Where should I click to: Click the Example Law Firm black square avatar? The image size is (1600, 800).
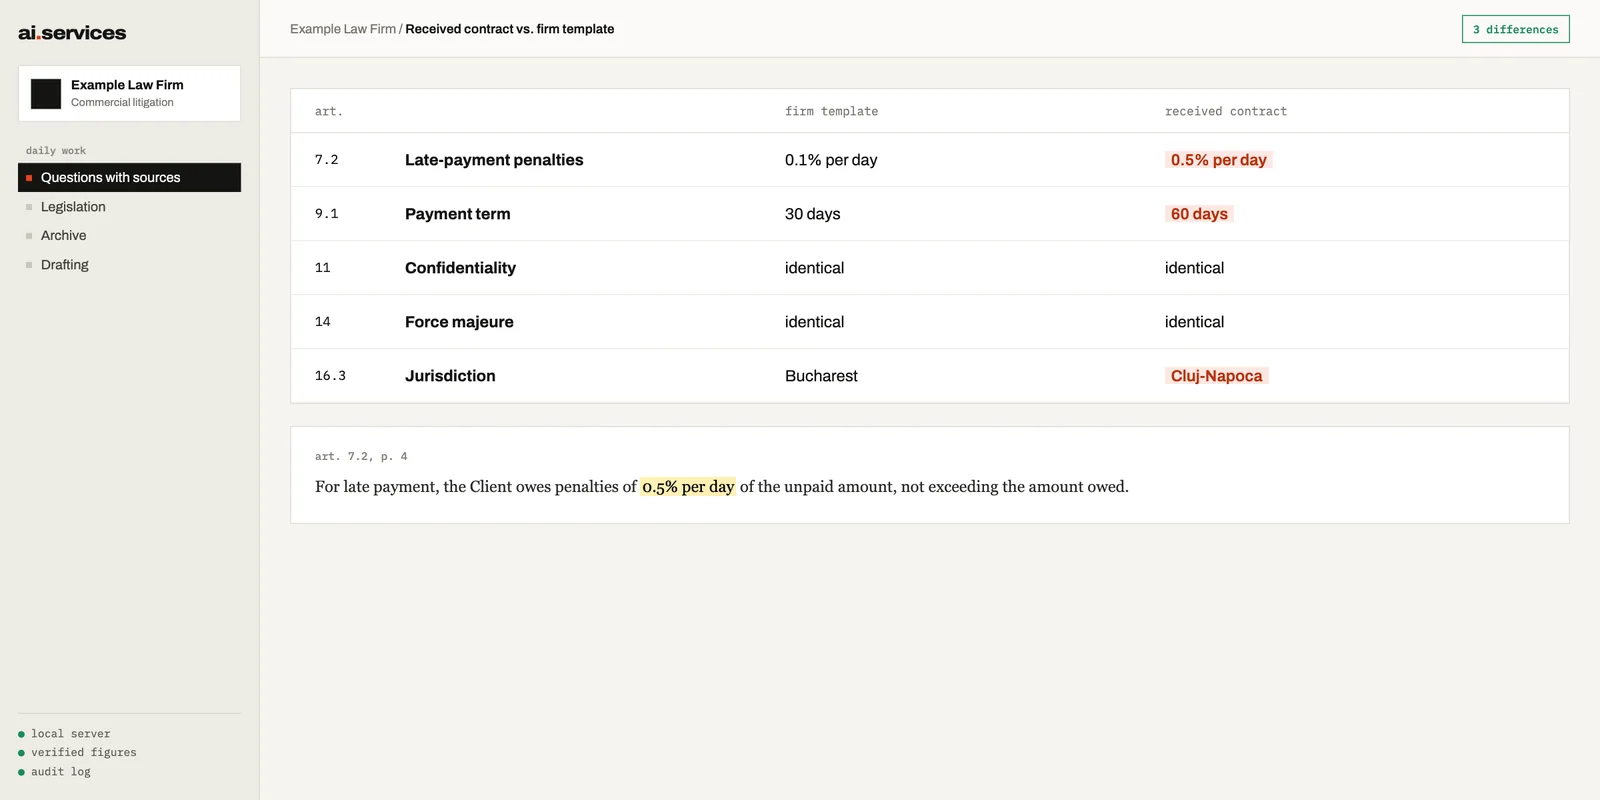click(46, 94)
